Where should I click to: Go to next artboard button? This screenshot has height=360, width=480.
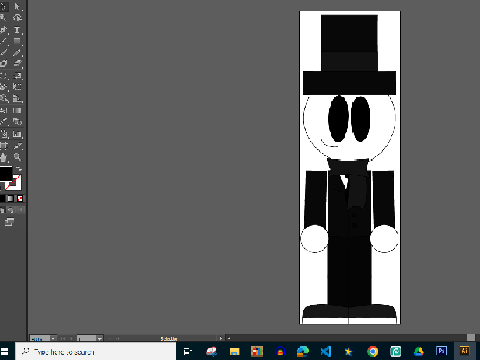coord(110,339)
